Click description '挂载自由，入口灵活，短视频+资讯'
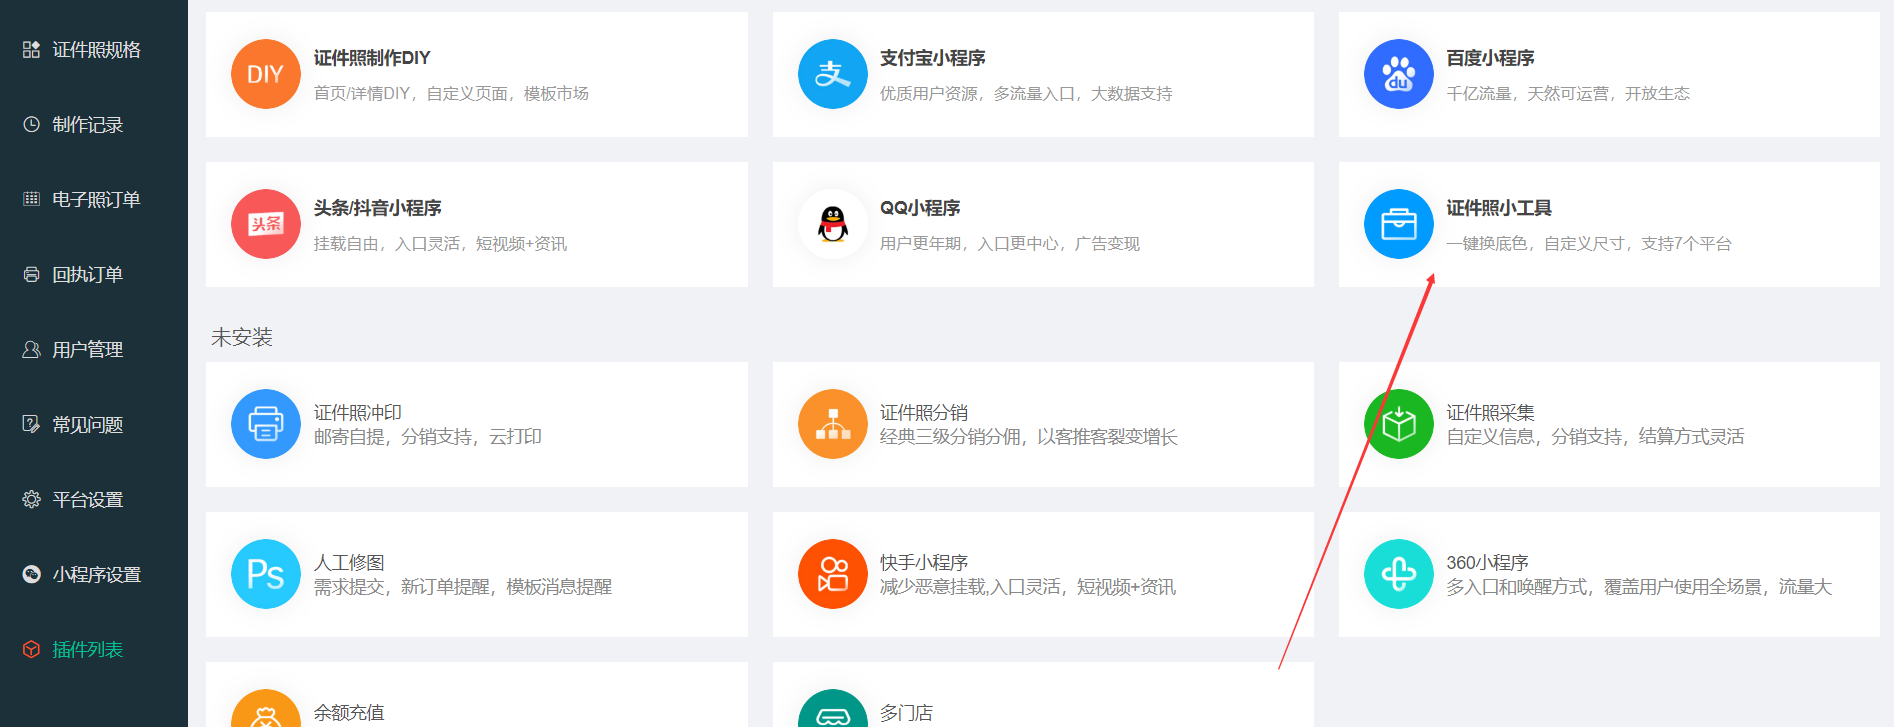This screenshot has width=1894, height=727. tap(440, 243)
